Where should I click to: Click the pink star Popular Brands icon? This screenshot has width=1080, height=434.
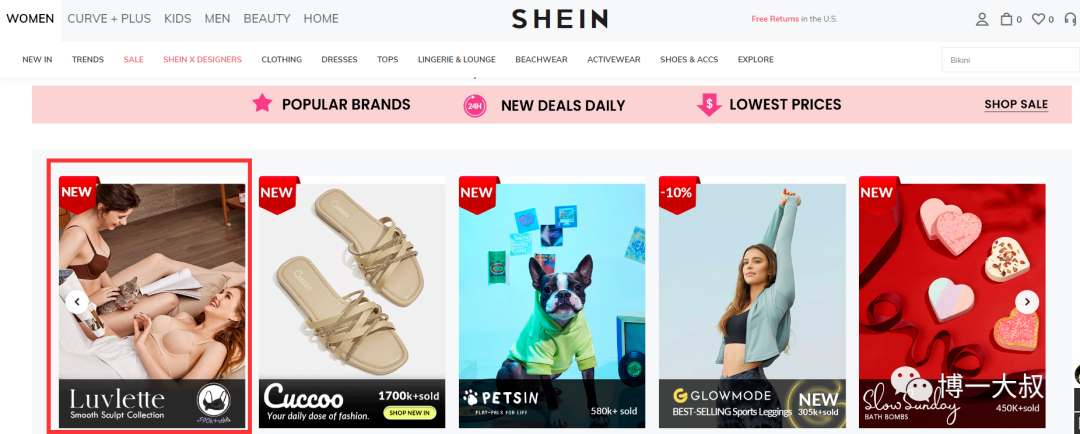[x=262, y=103]
